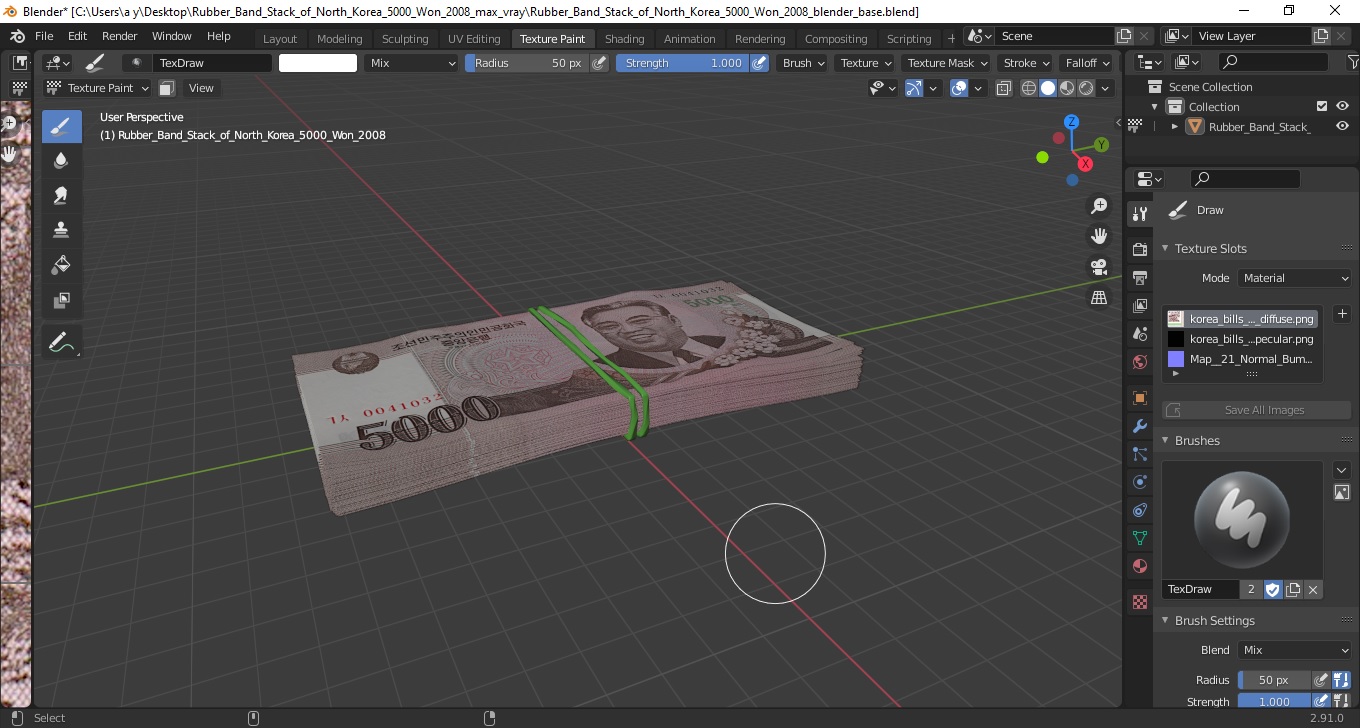The height and width of the screenshot is (728, 1360).
Task: Unlink the TexDraw brush with X button
Action: [x=1313, y=590]
